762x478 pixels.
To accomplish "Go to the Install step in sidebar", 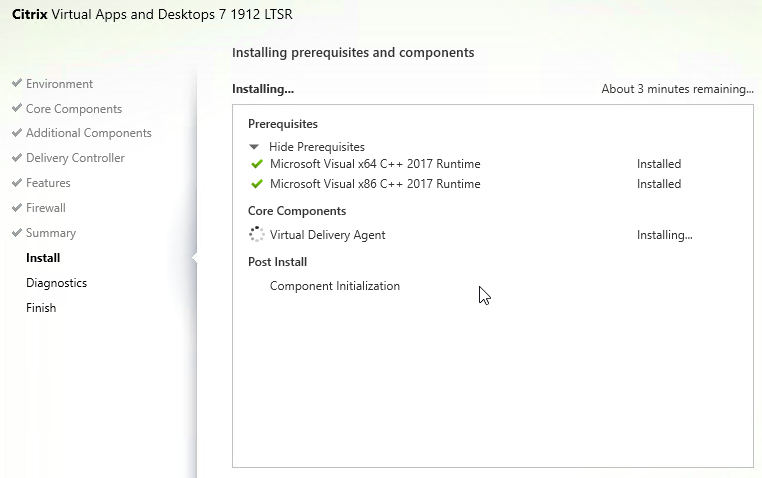I will coord(43,258).
